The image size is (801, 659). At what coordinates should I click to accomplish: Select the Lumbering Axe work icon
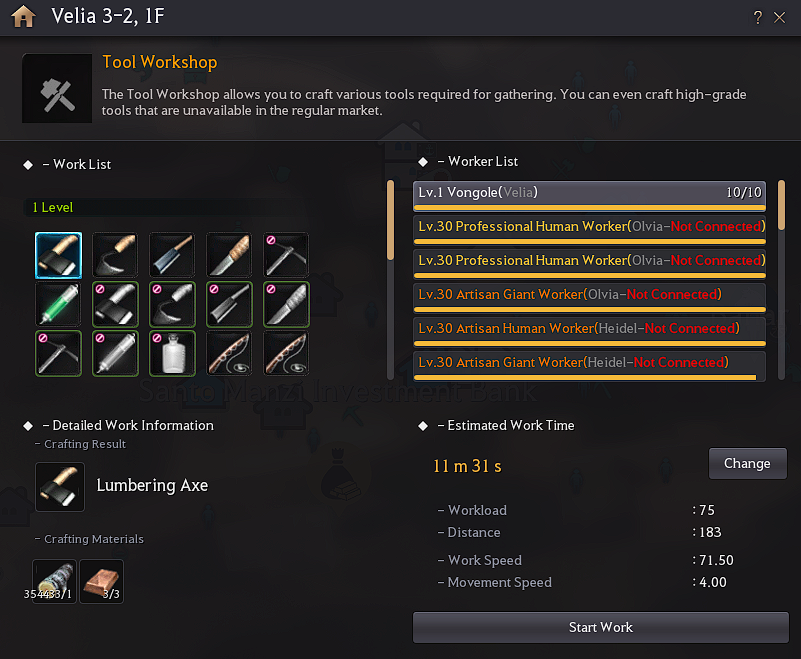(x=58, y=255)
